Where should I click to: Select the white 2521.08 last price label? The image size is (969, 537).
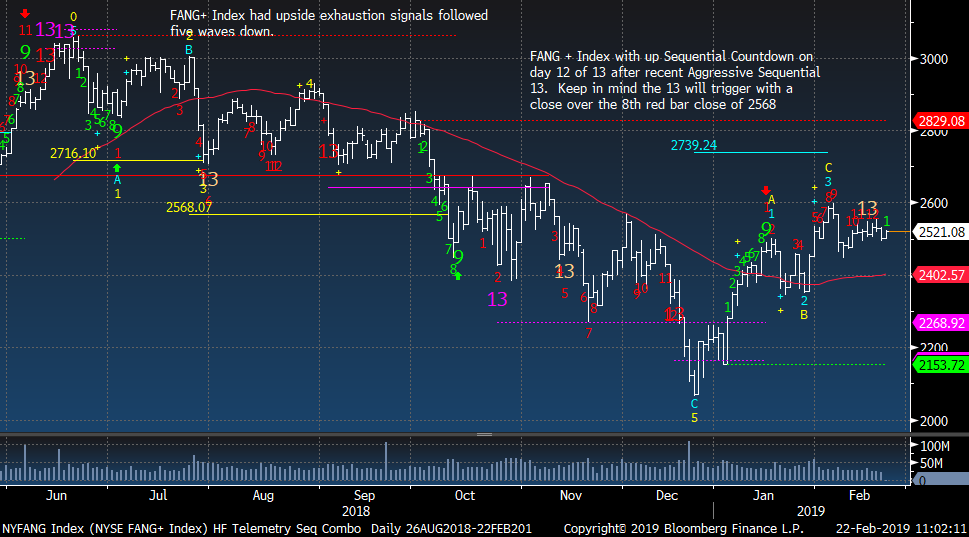point(940,232)
